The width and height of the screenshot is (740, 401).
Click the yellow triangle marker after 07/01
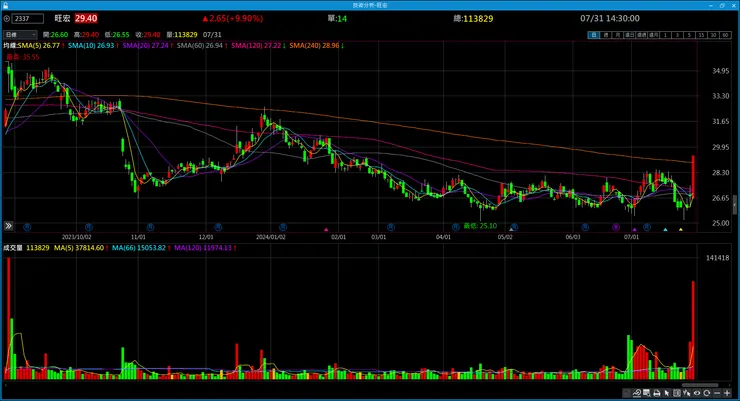[x=681, y=230]
